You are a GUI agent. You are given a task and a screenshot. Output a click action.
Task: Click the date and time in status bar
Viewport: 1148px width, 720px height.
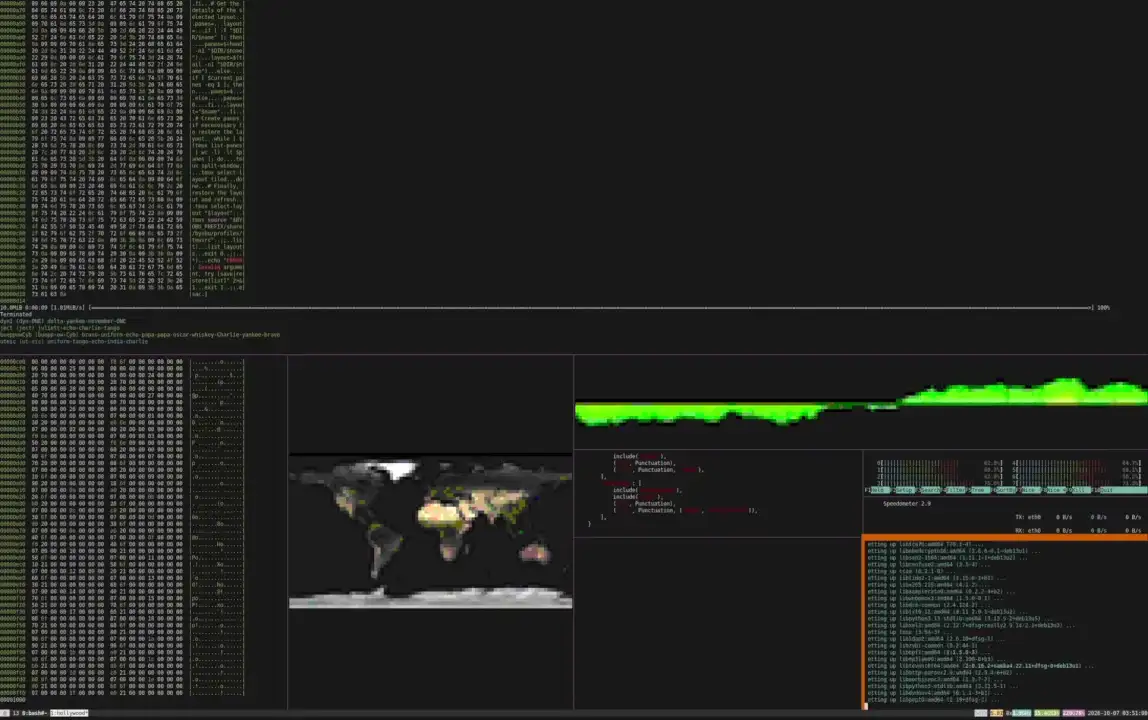[x=1117, y=713]
